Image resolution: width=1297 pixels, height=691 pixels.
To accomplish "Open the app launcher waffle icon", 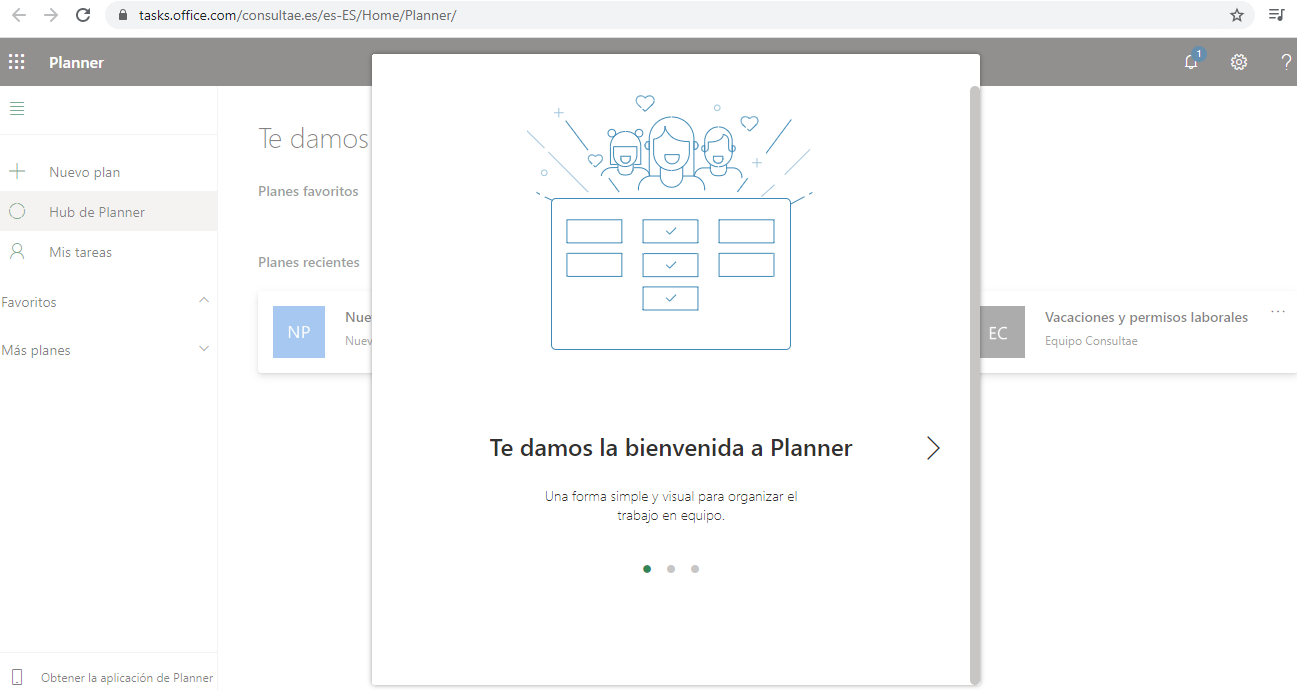I will (x=17, y=62).
